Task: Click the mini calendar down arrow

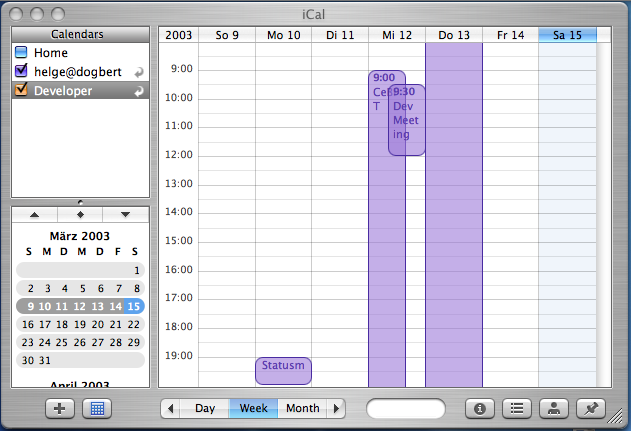Action: (x=126, y=215)
